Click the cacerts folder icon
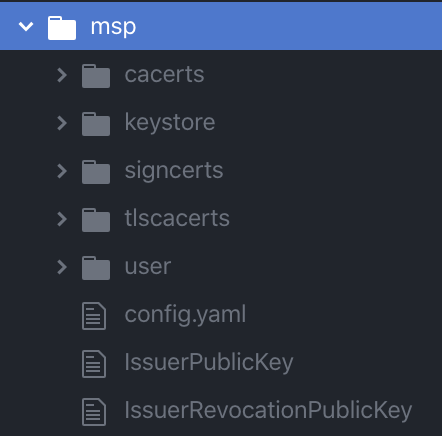This screenshot has height=436, width=442. coord(96,76)
